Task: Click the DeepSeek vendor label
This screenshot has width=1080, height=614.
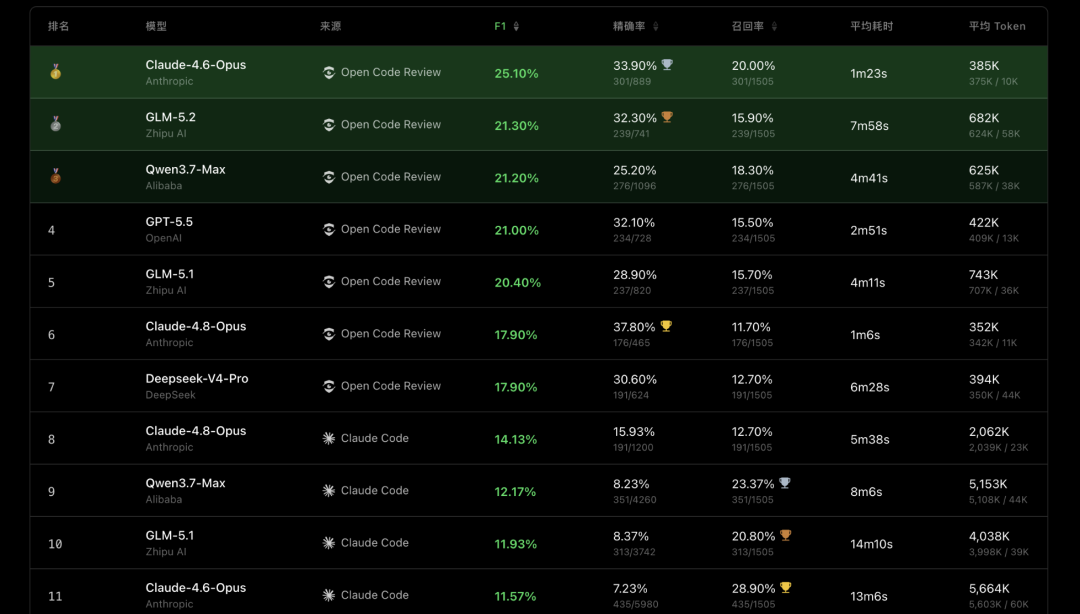Action: tap(170, 395)
